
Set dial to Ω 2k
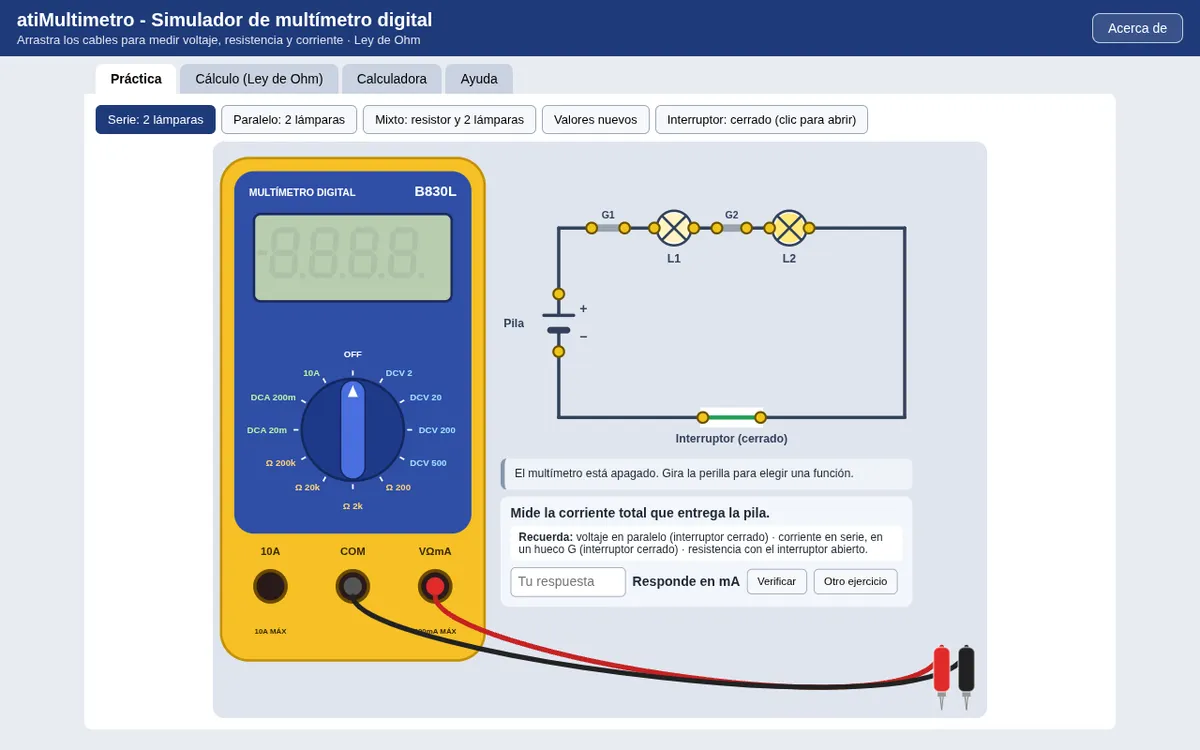click(353, 506)
